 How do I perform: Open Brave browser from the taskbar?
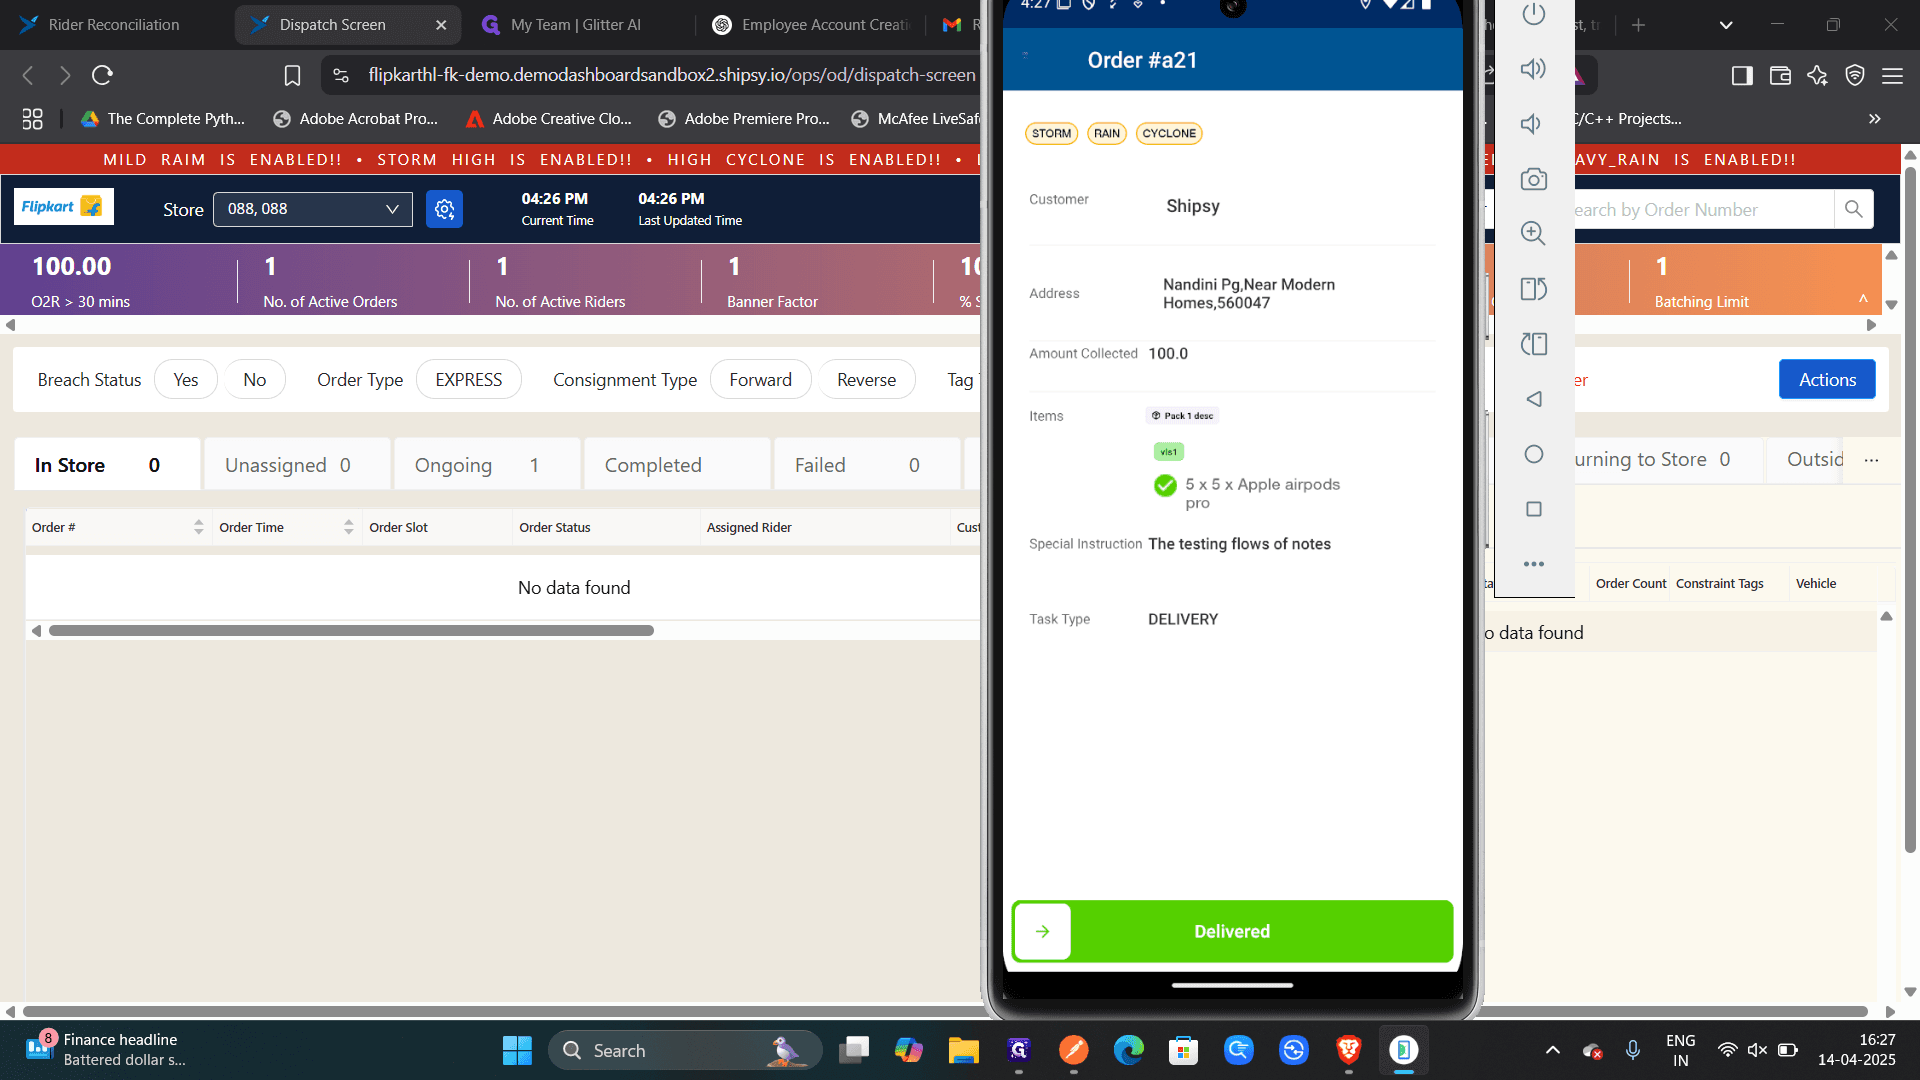[1349, 1050]
